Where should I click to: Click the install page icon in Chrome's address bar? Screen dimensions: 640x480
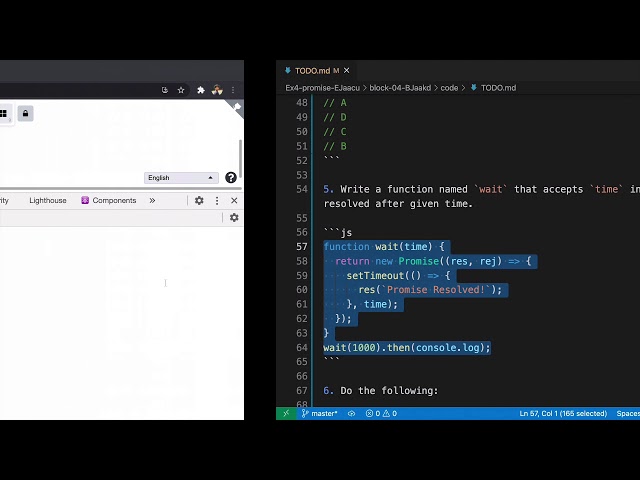[x=164, y=90]
